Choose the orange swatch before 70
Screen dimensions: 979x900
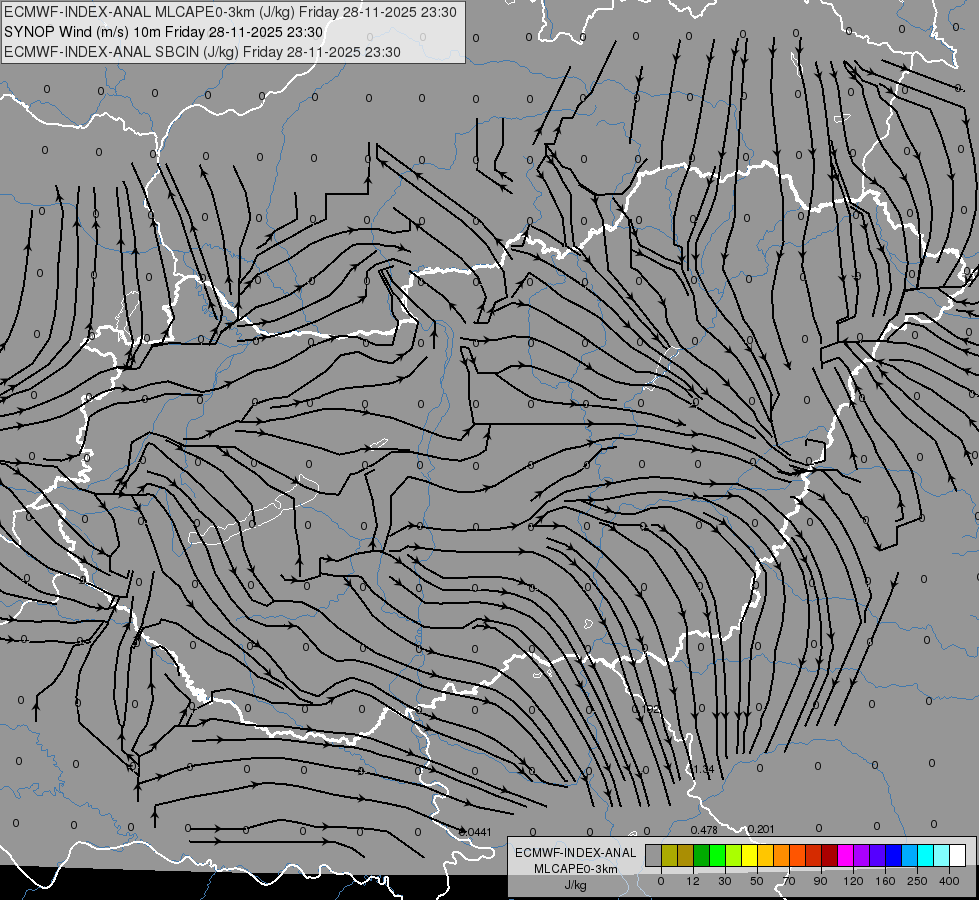click(x=782, y=855)
